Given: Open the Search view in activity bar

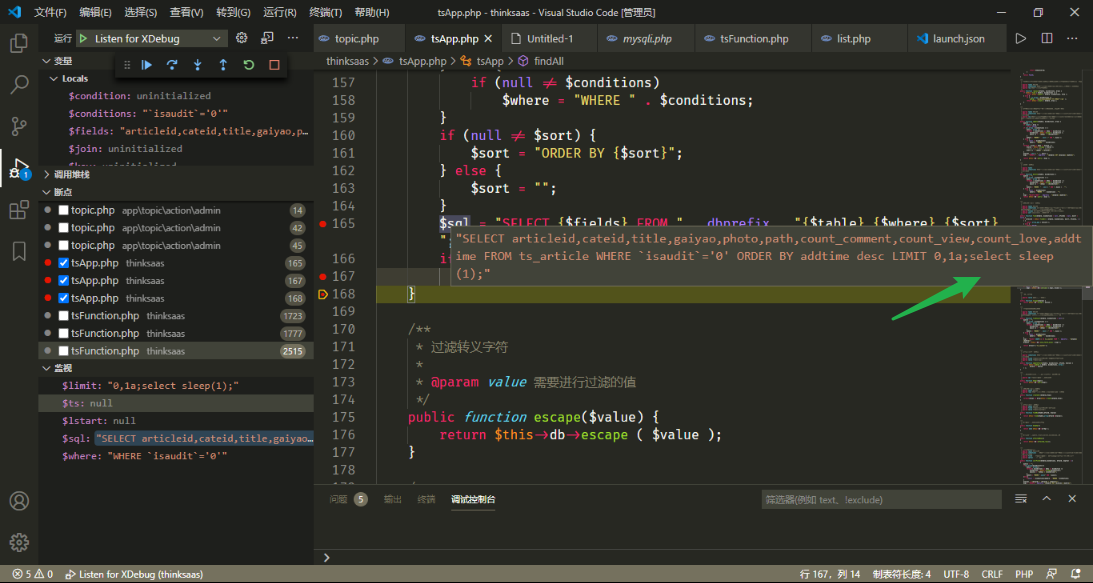Looking at the screenshot, I should click(19, 84).
